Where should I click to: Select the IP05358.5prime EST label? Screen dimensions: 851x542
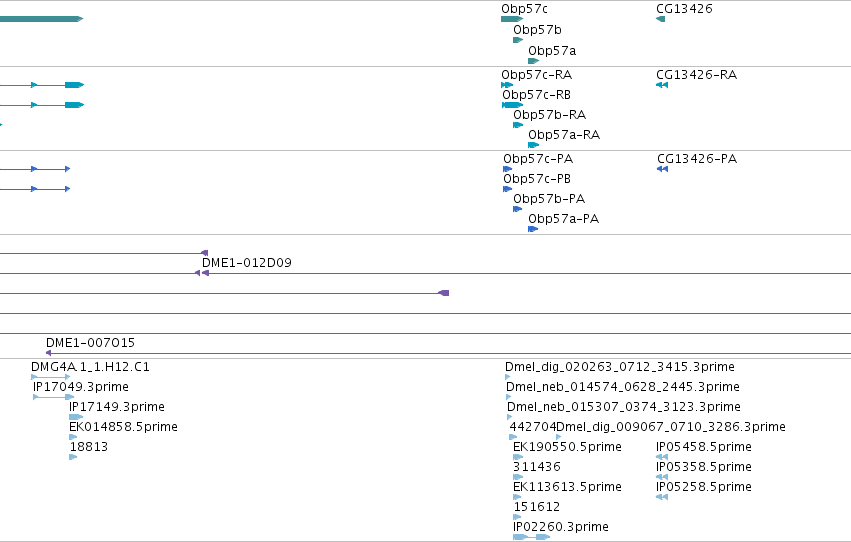pos(704,468)
